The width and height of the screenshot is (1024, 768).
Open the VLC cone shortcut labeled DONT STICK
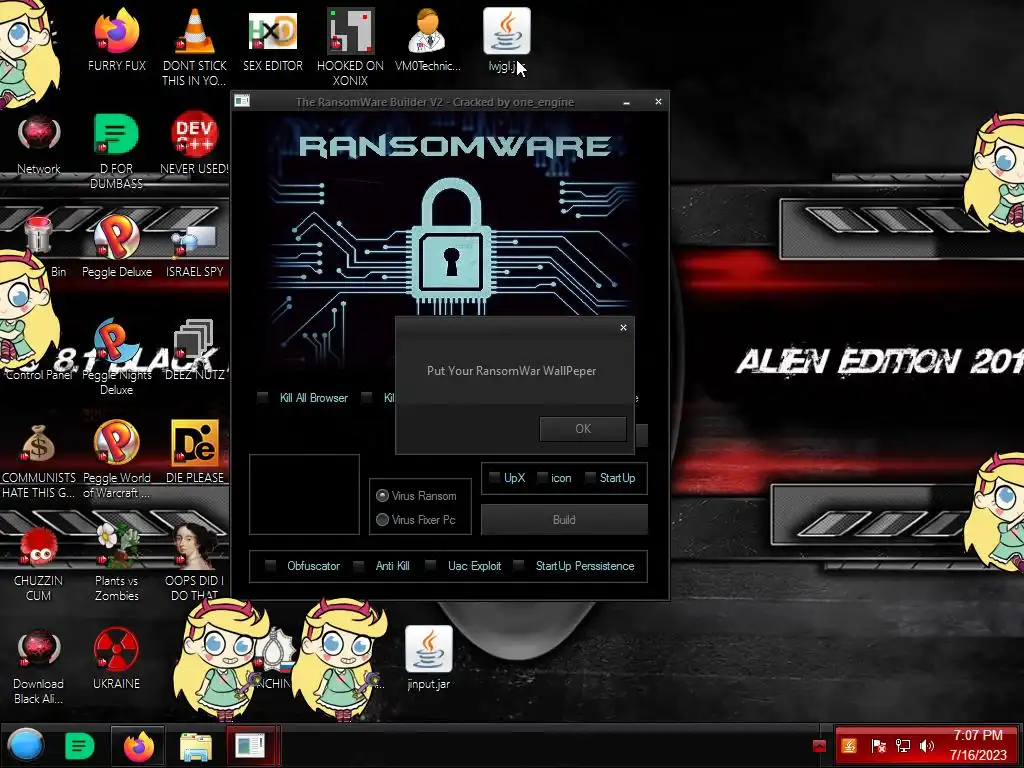[195, 47]
